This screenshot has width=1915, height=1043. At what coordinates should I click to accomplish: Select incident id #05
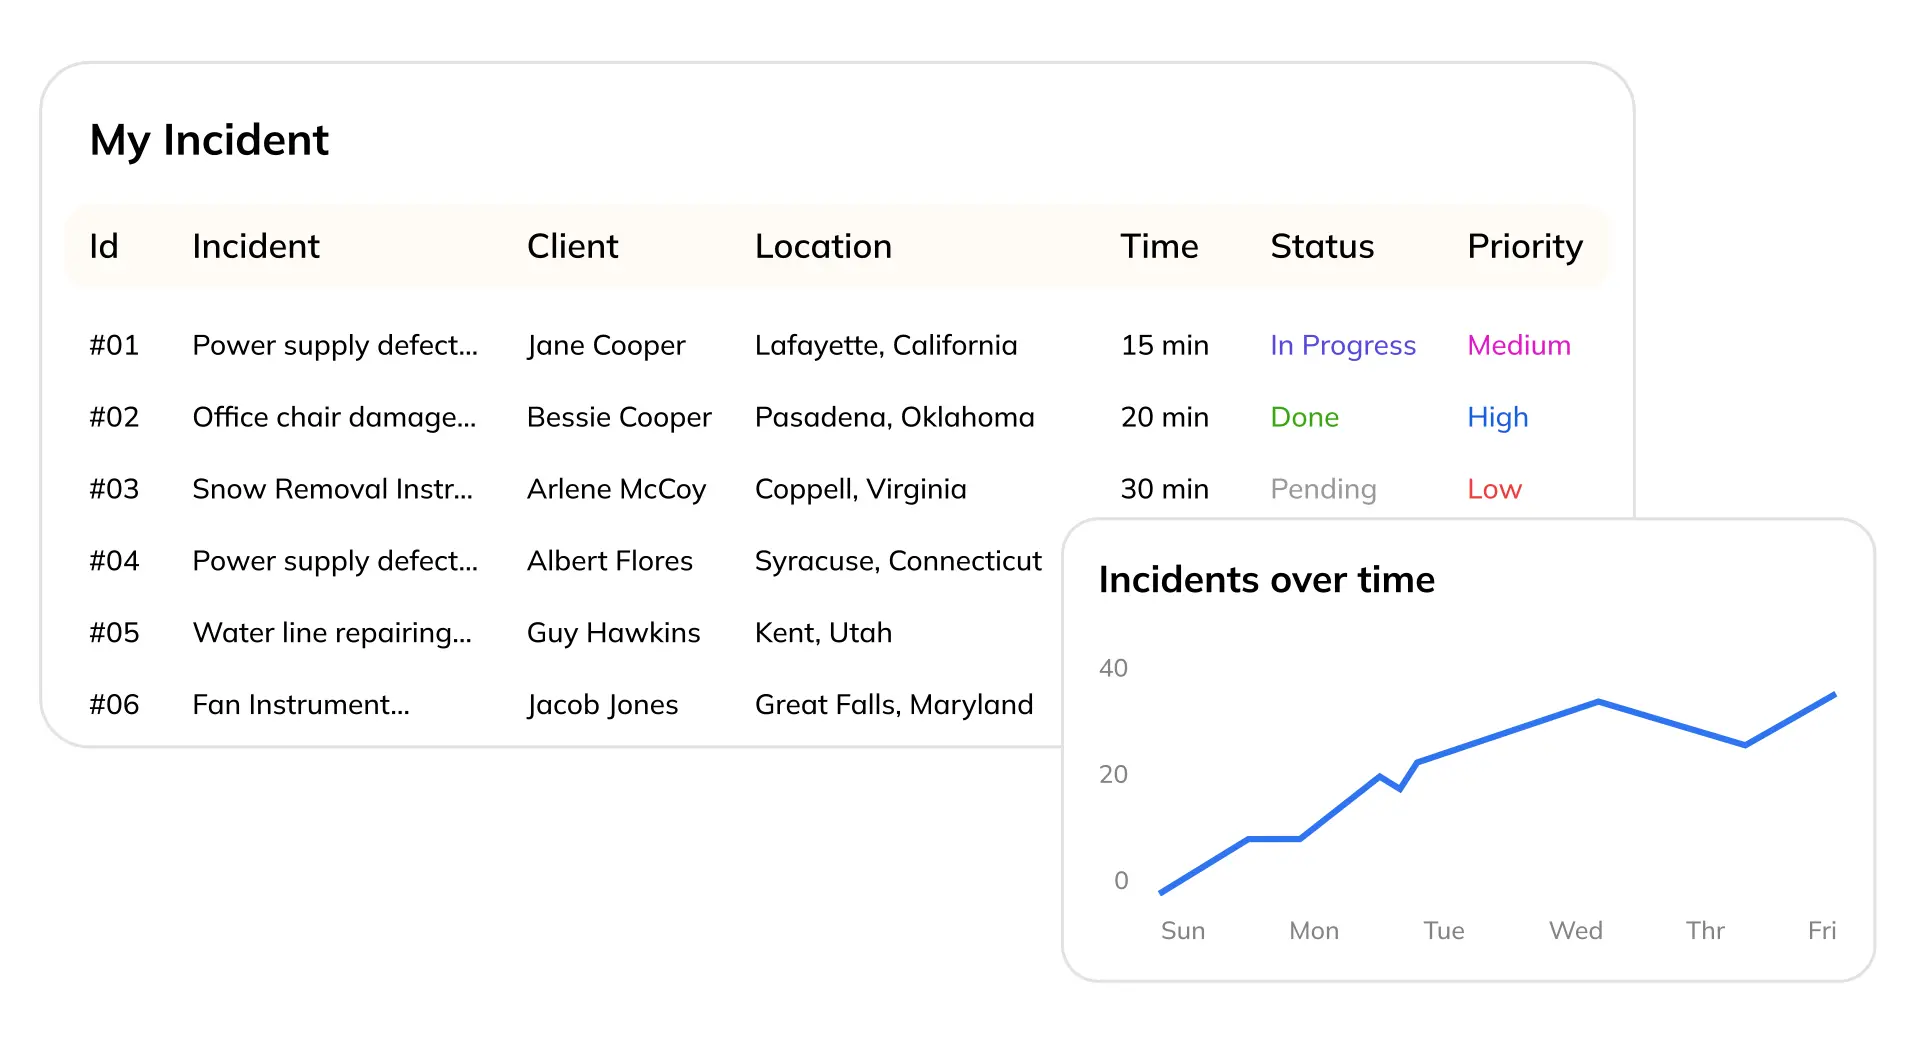114,633
